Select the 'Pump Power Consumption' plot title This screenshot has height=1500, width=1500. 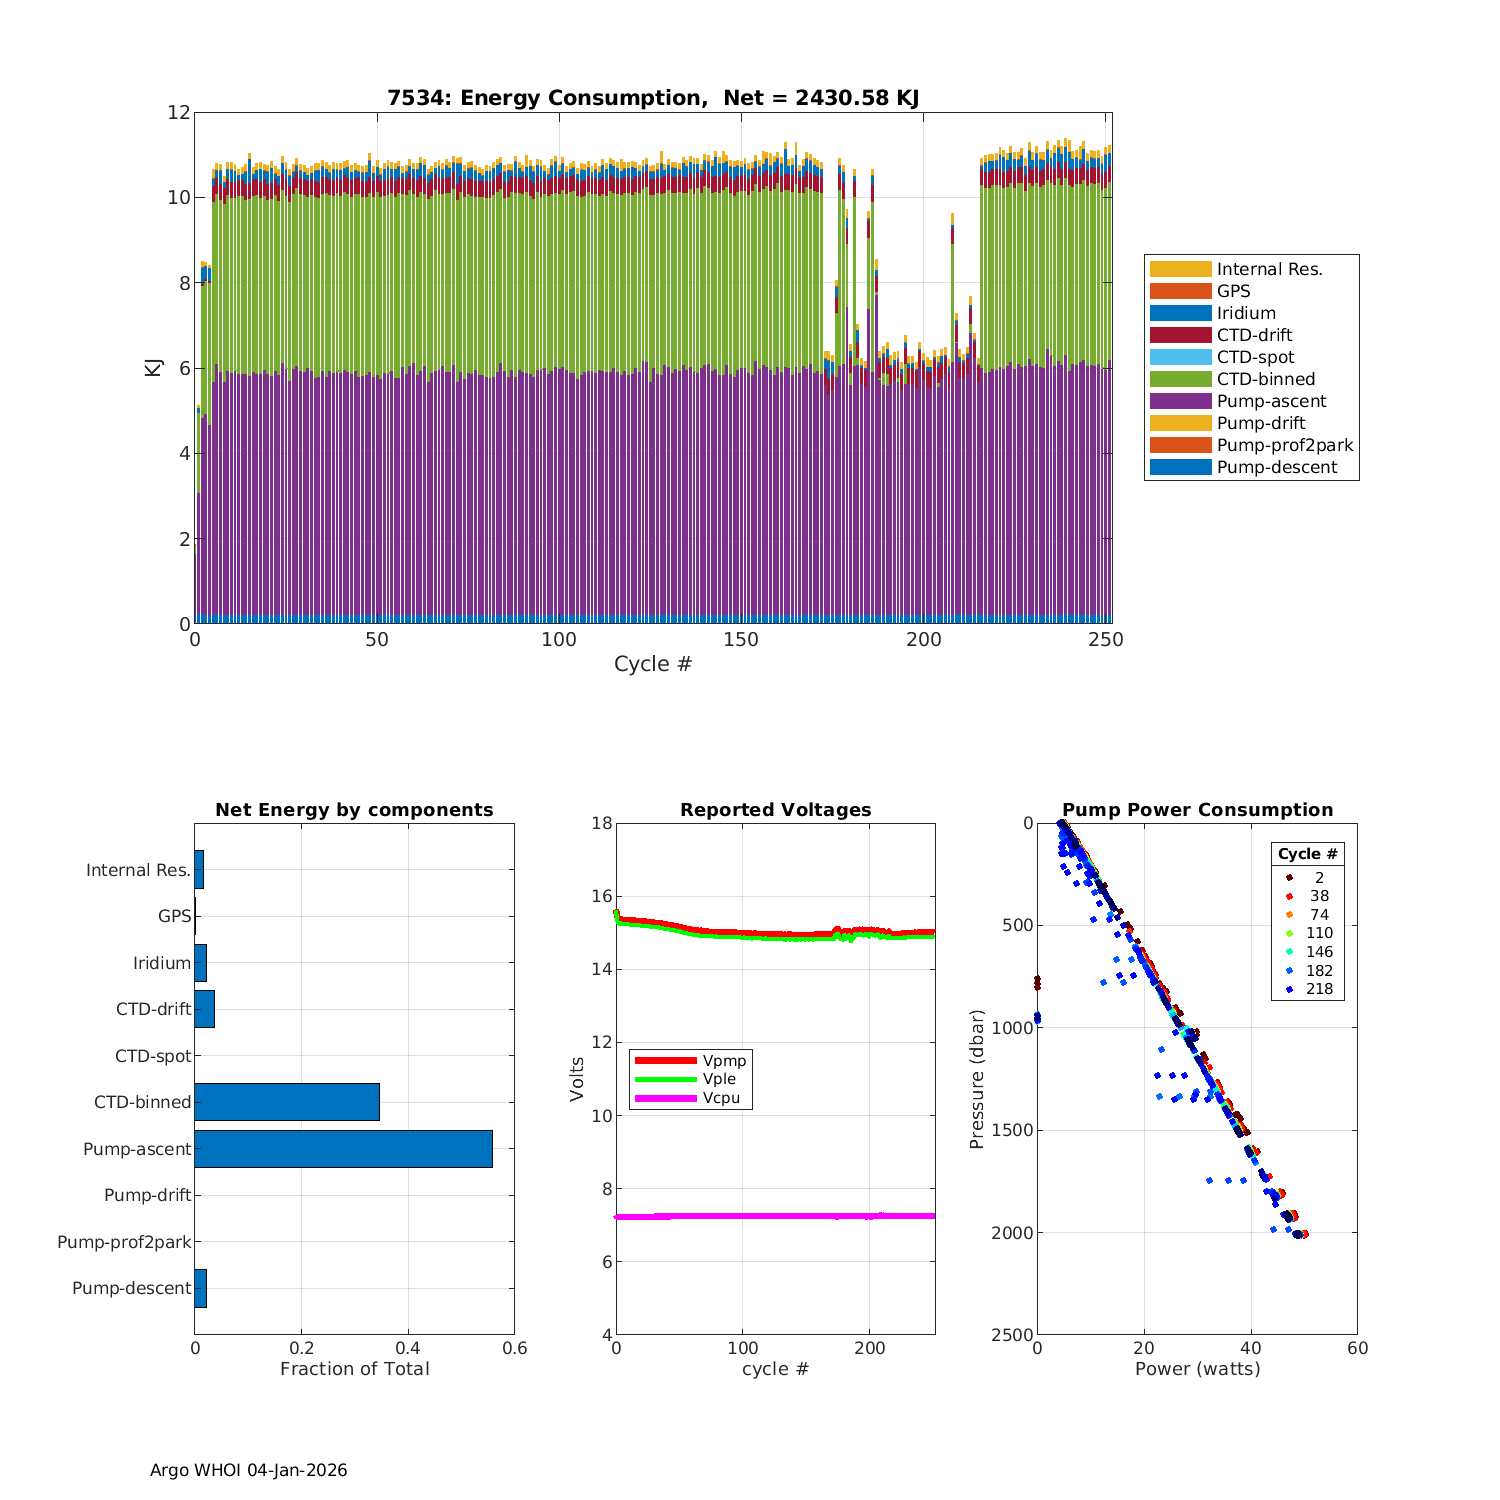pyautogui.click(x=1197, y=810)
